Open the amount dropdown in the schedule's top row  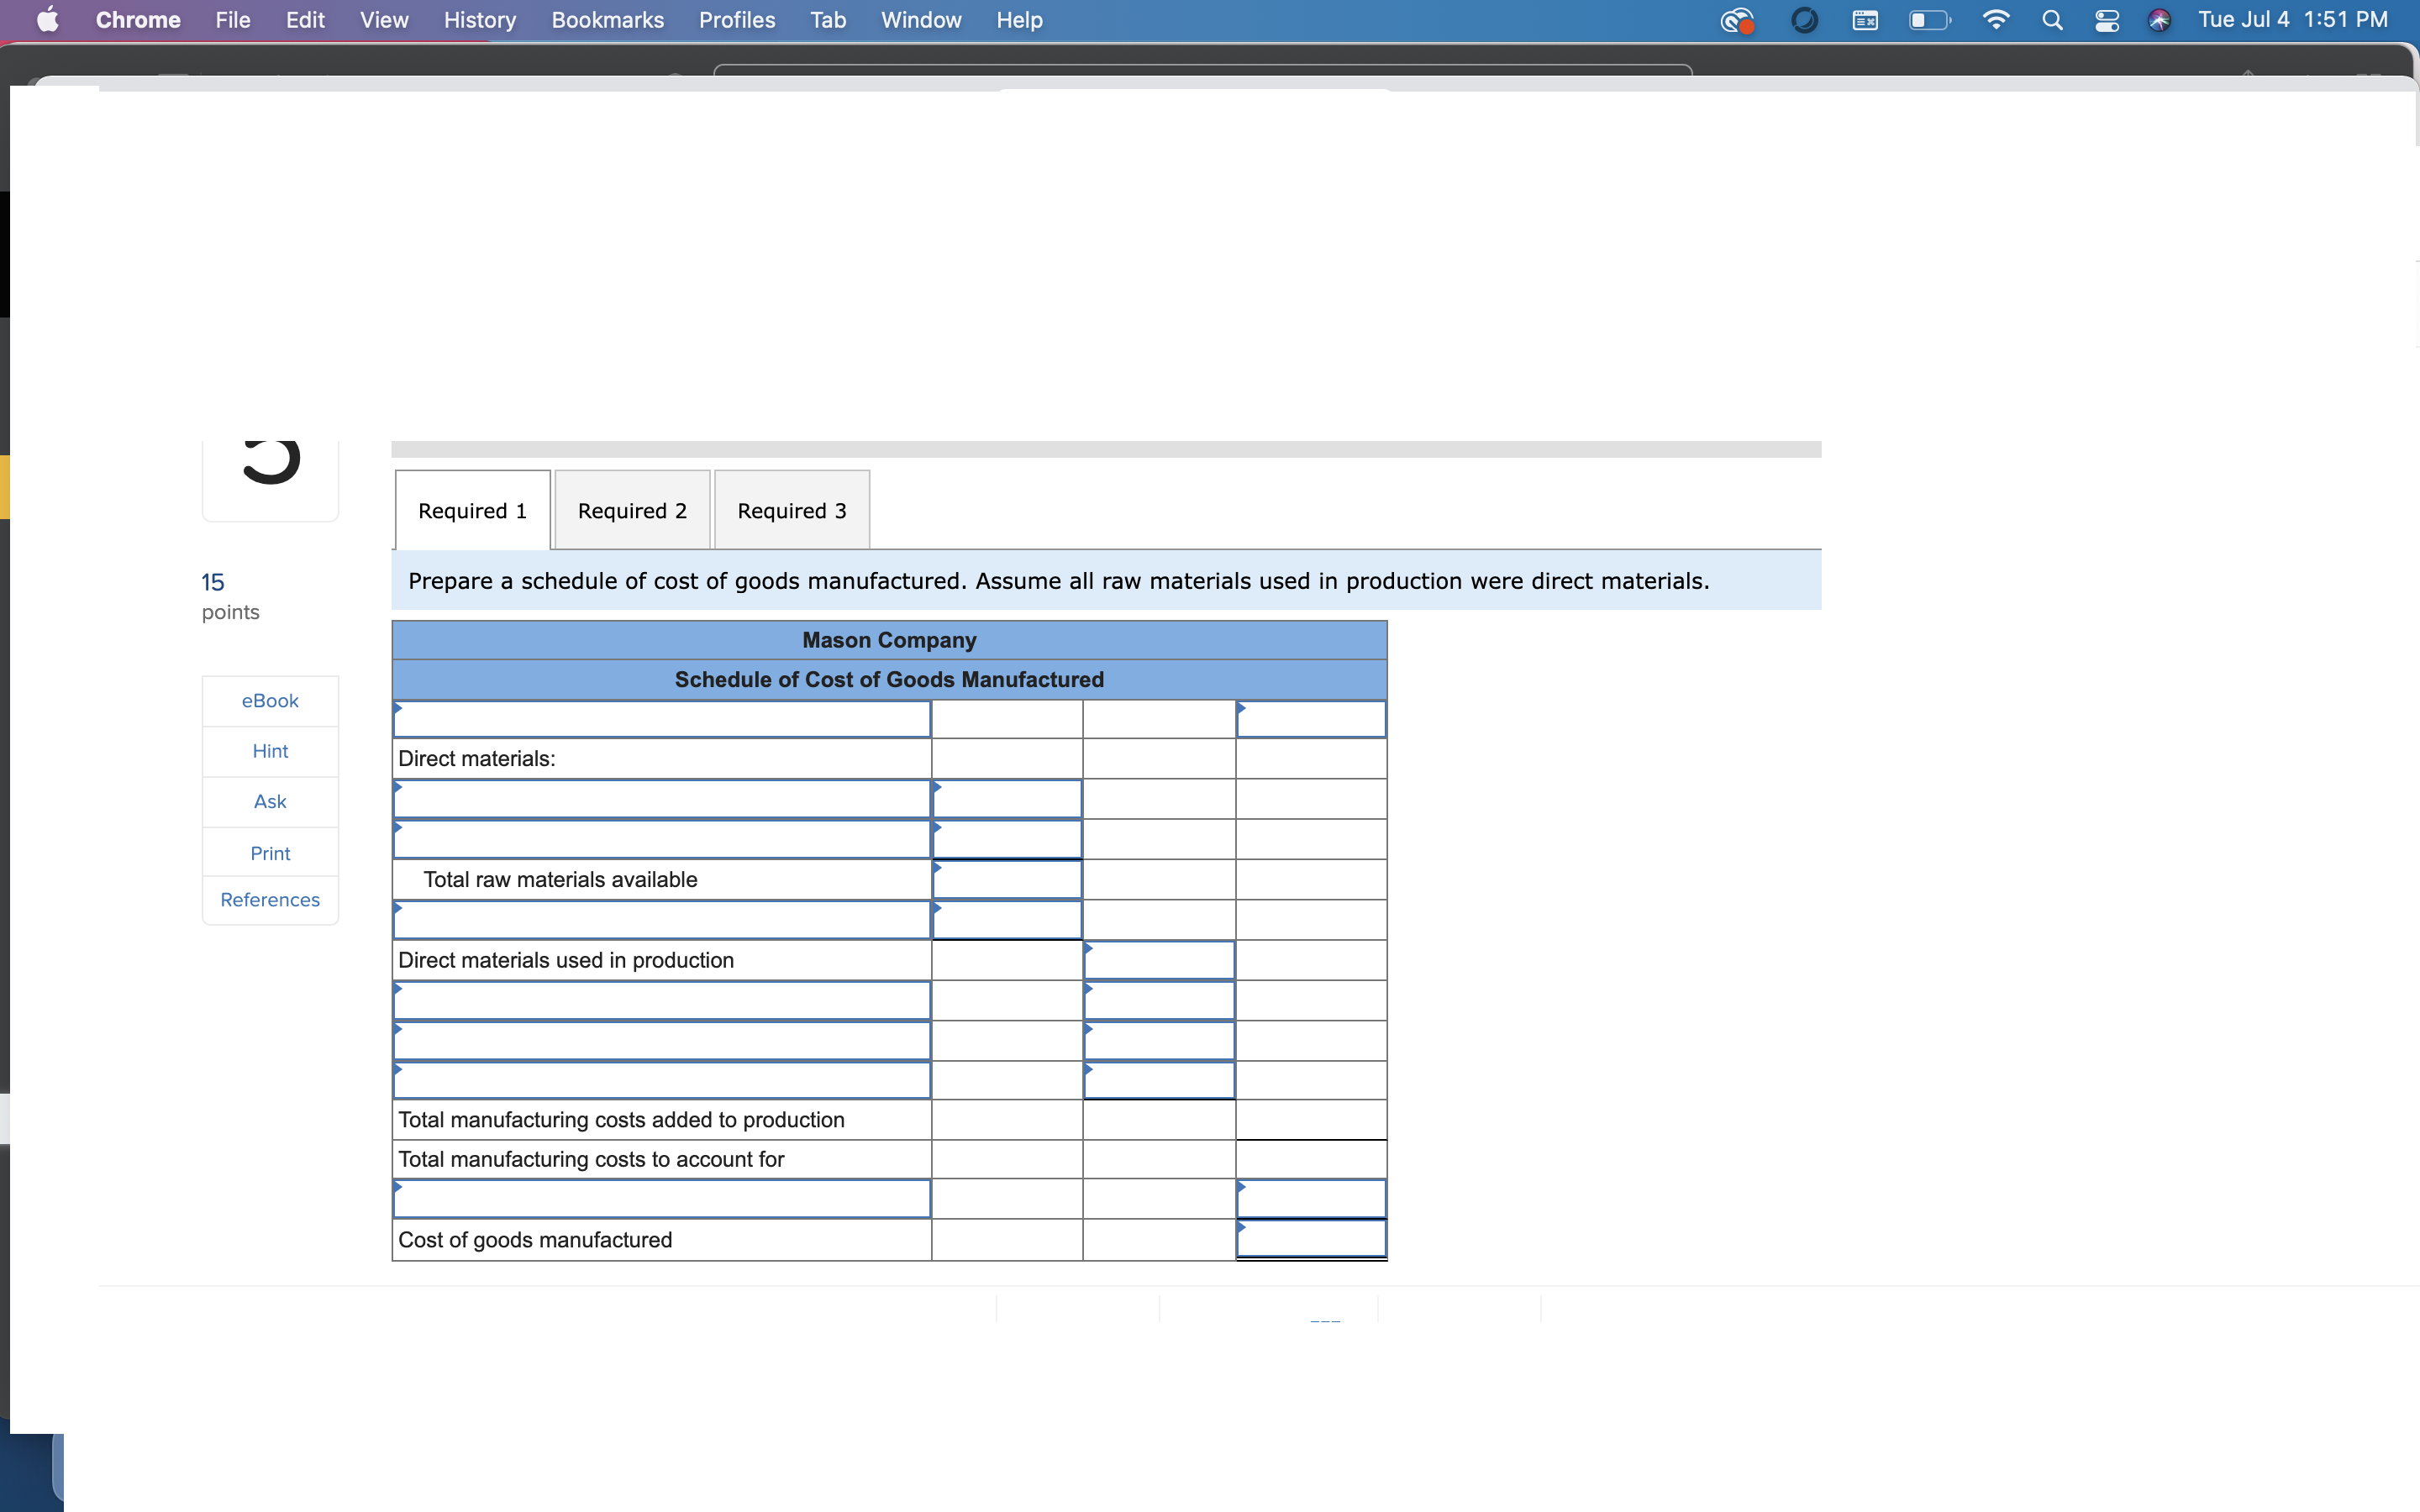pyautogui.click(x=1311, y=719)
